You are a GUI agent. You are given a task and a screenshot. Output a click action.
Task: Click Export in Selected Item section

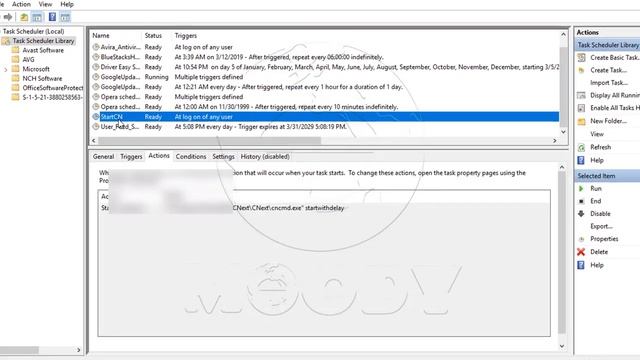pyautogui.click(x=602, y=227)
